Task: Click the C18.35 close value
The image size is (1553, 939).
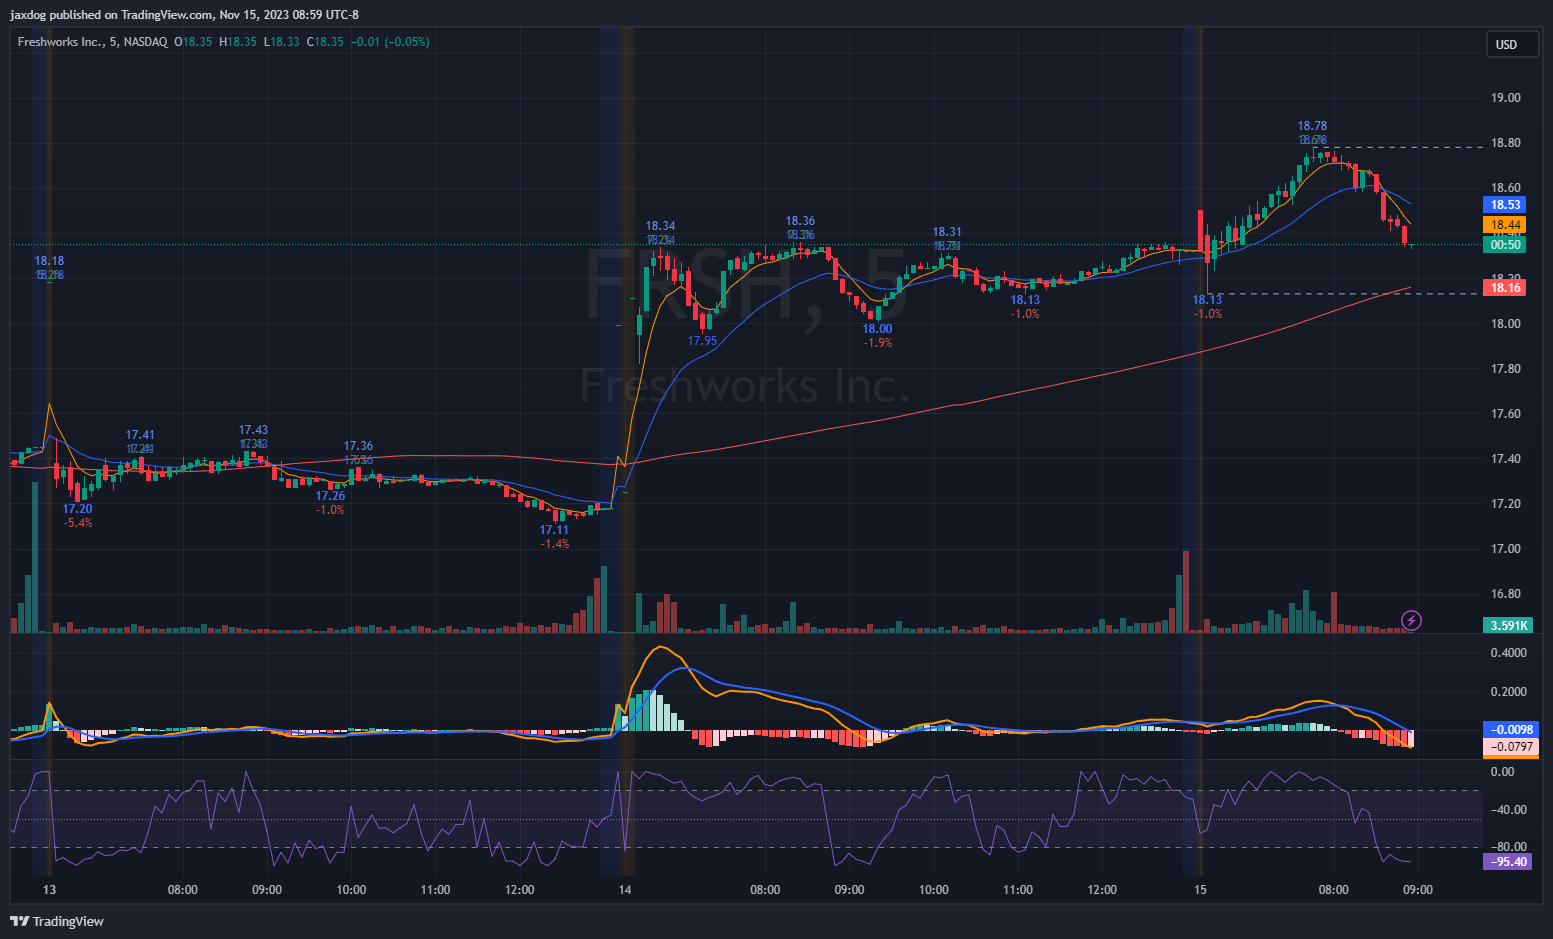Action: click(x=325, y=42)
